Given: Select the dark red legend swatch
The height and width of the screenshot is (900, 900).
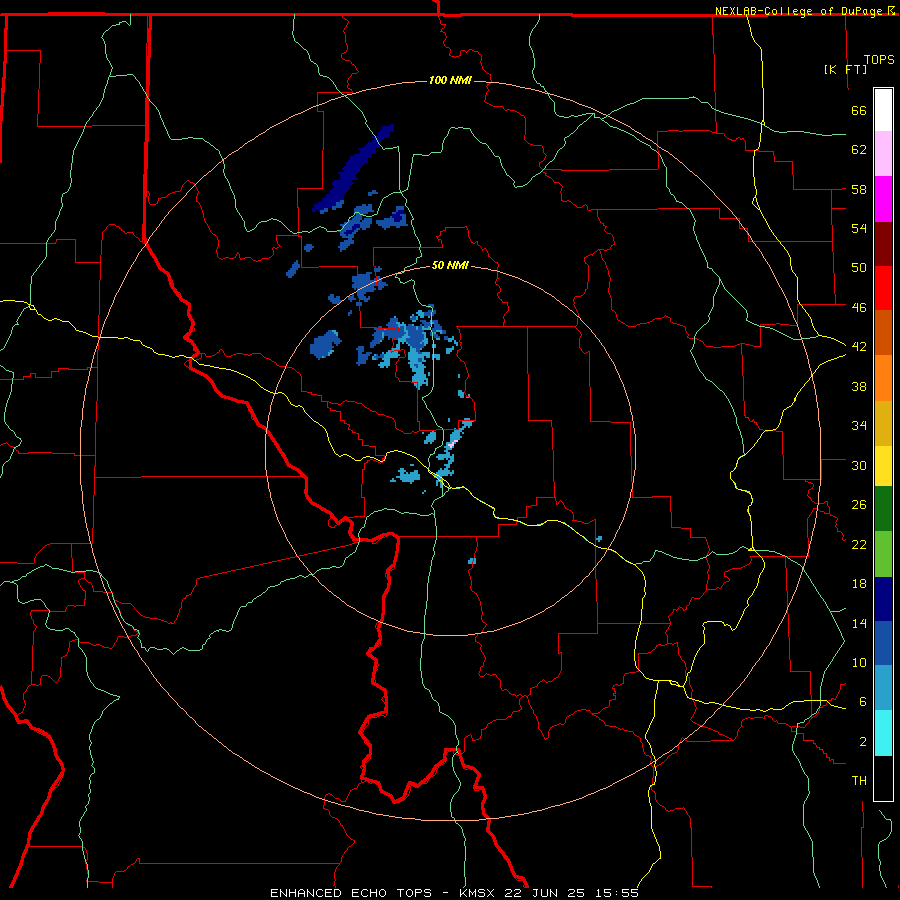Looking at the screenshot, I should [x=883, y=243].
